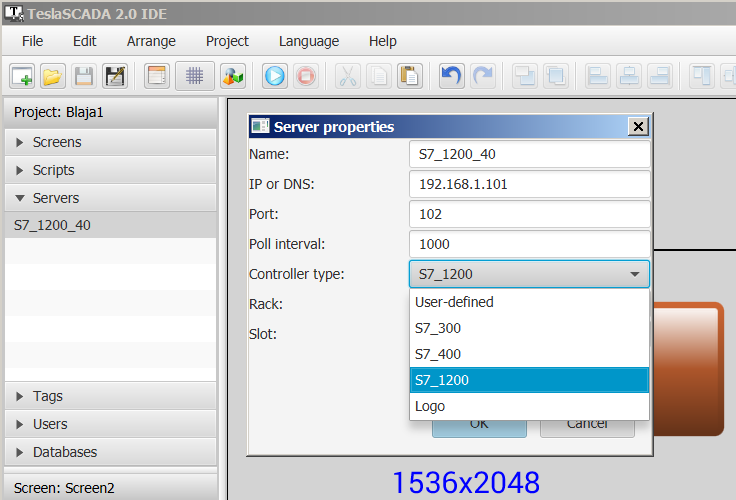Viewport: 736px width, 500px height.
Task: Click the clipboard paste icon
Action: 410,76
